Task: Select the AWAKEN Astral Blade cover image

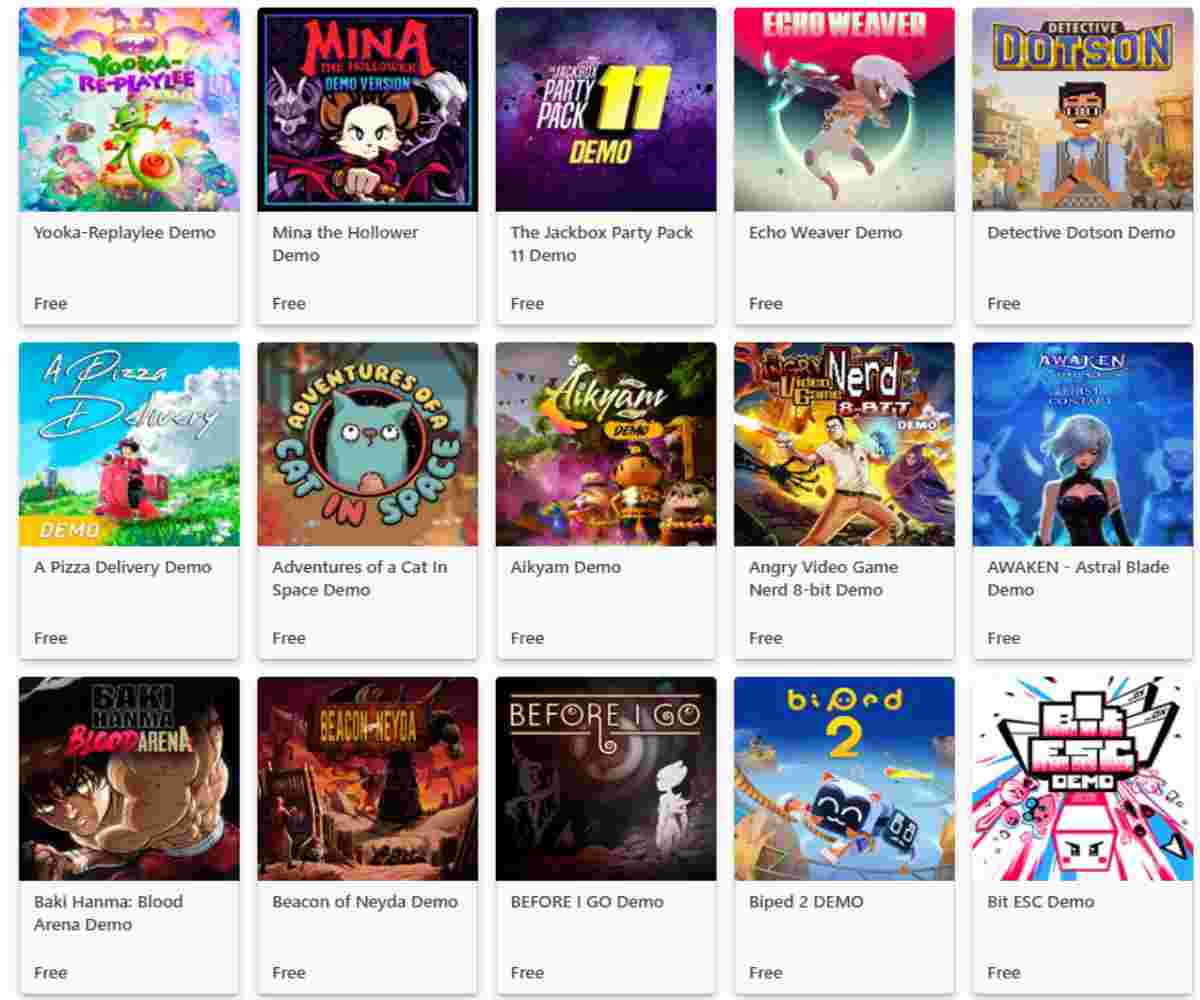Action: (1082, 444)
